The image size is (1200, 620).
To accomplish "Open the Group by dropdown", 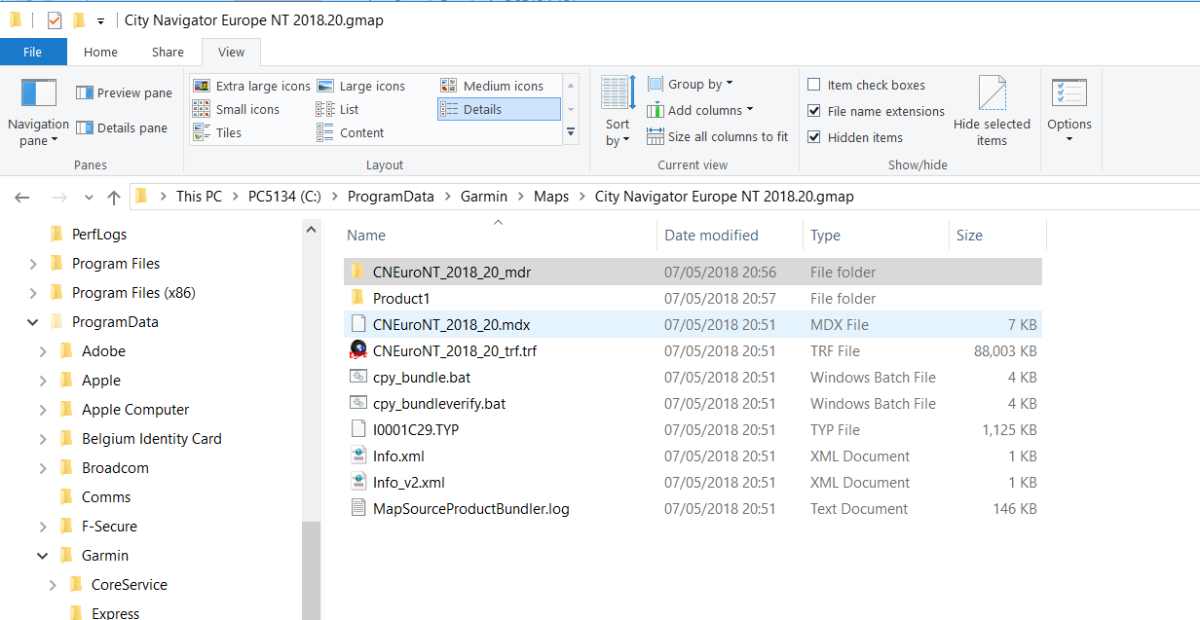I will pos(690,84).
